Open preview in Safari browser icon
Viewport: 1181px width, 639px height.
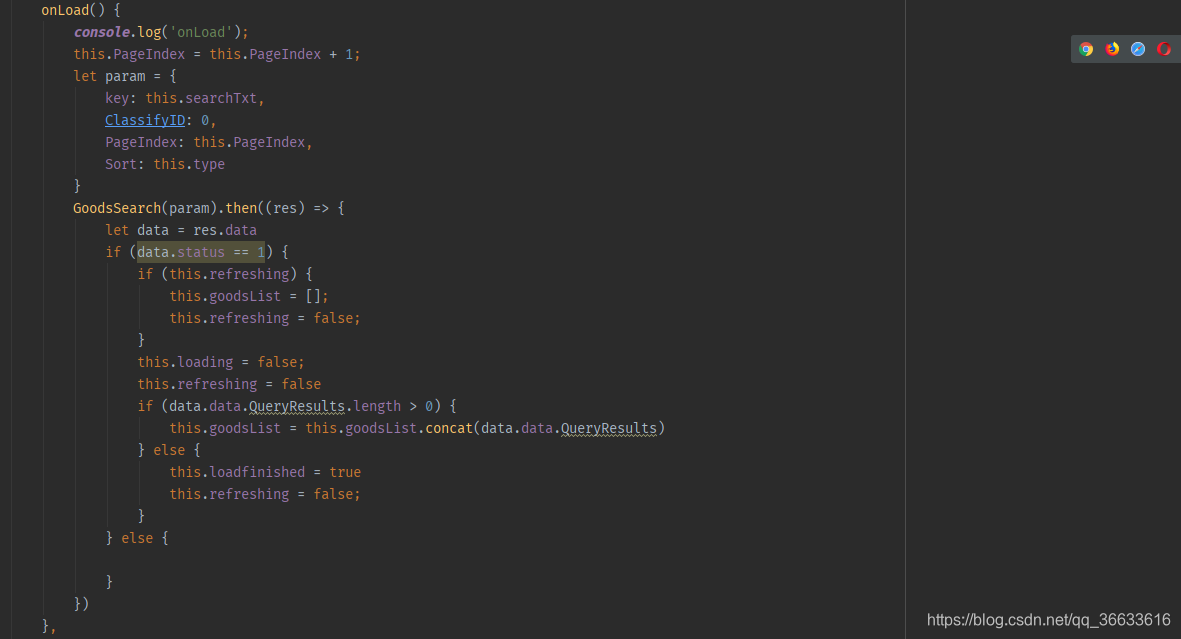(x=1138, y=49)
